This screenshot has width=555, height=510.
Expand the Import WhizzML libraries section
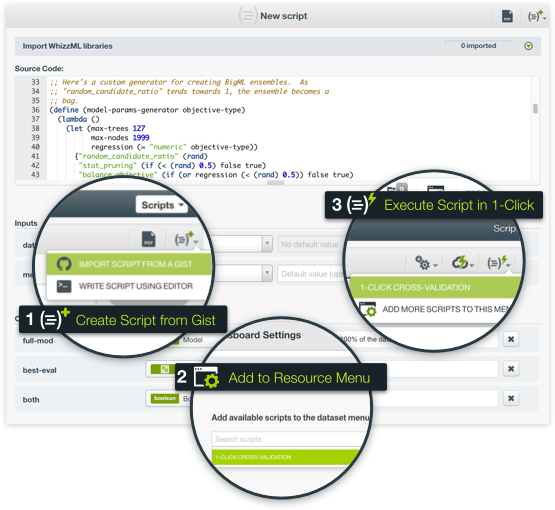pos(528,46)
